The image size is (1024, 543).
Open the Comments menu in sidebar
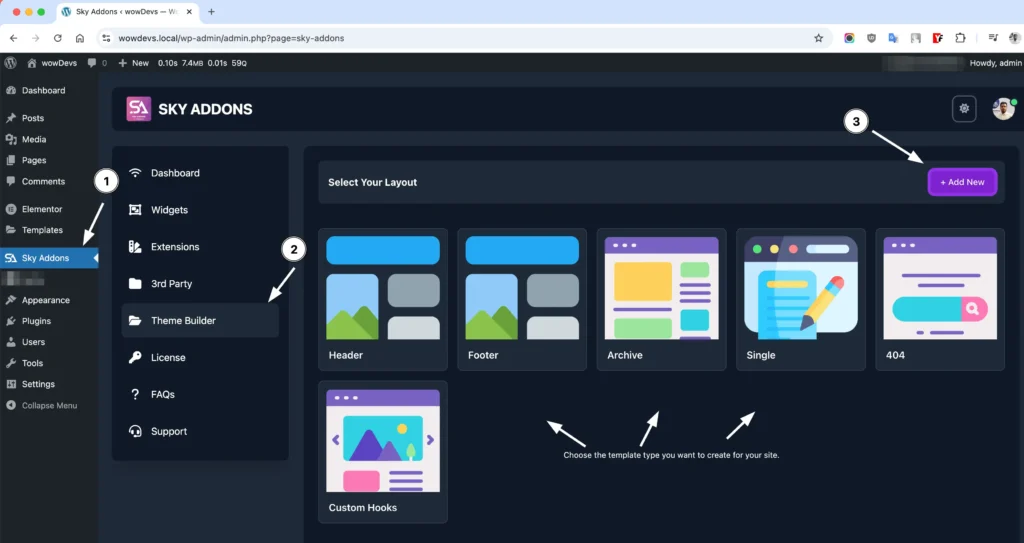(x=49, y=182)
